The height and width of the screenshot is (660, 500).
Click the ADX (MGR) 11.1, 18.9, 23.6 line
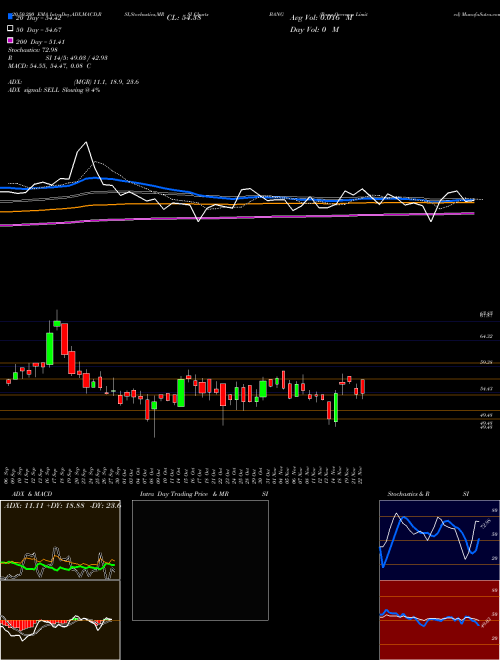pos(74,82)
